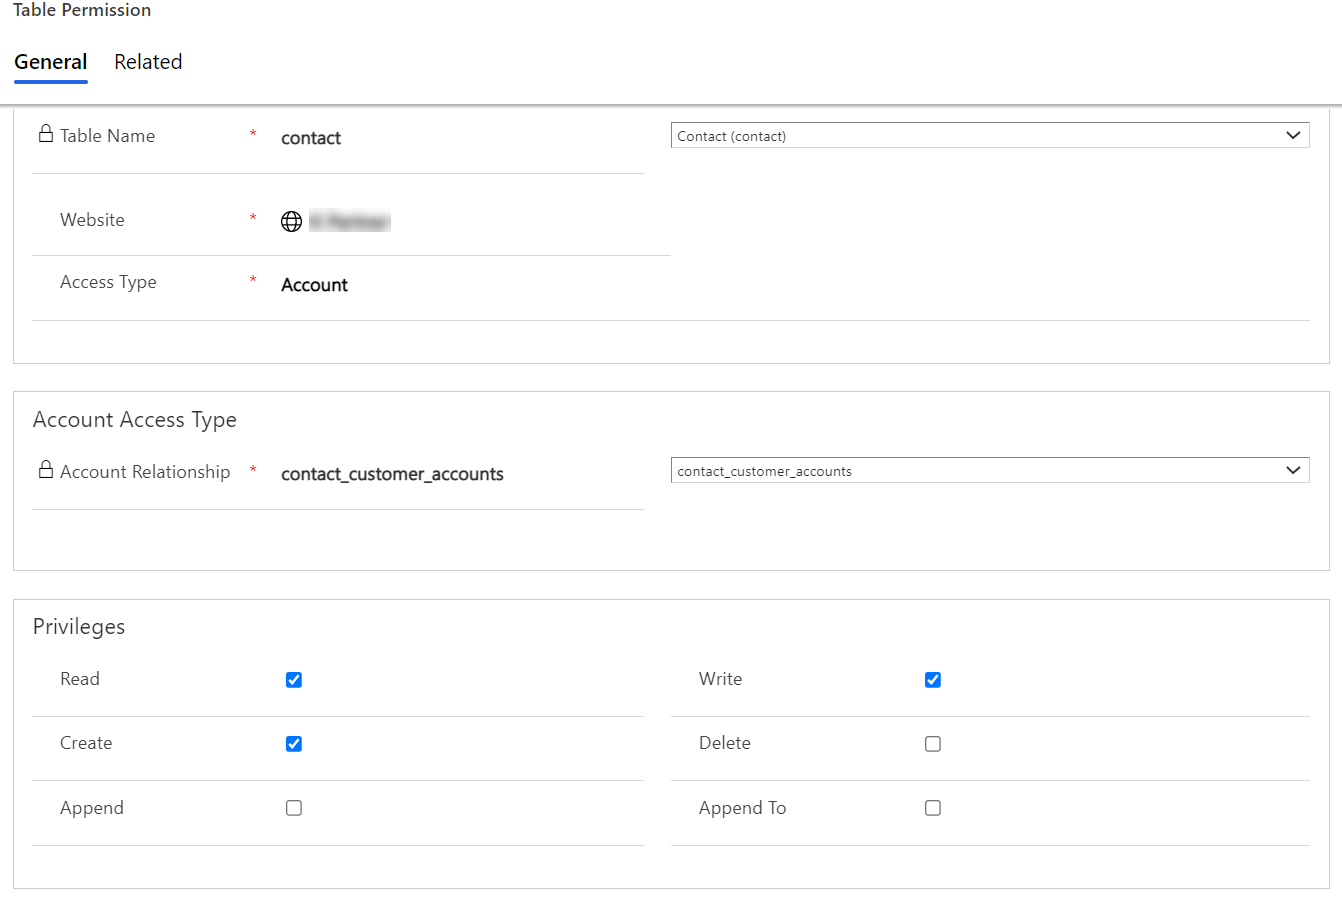Open the blurred Website record link
Screen dimensions: 1342x900
[349, 222]
